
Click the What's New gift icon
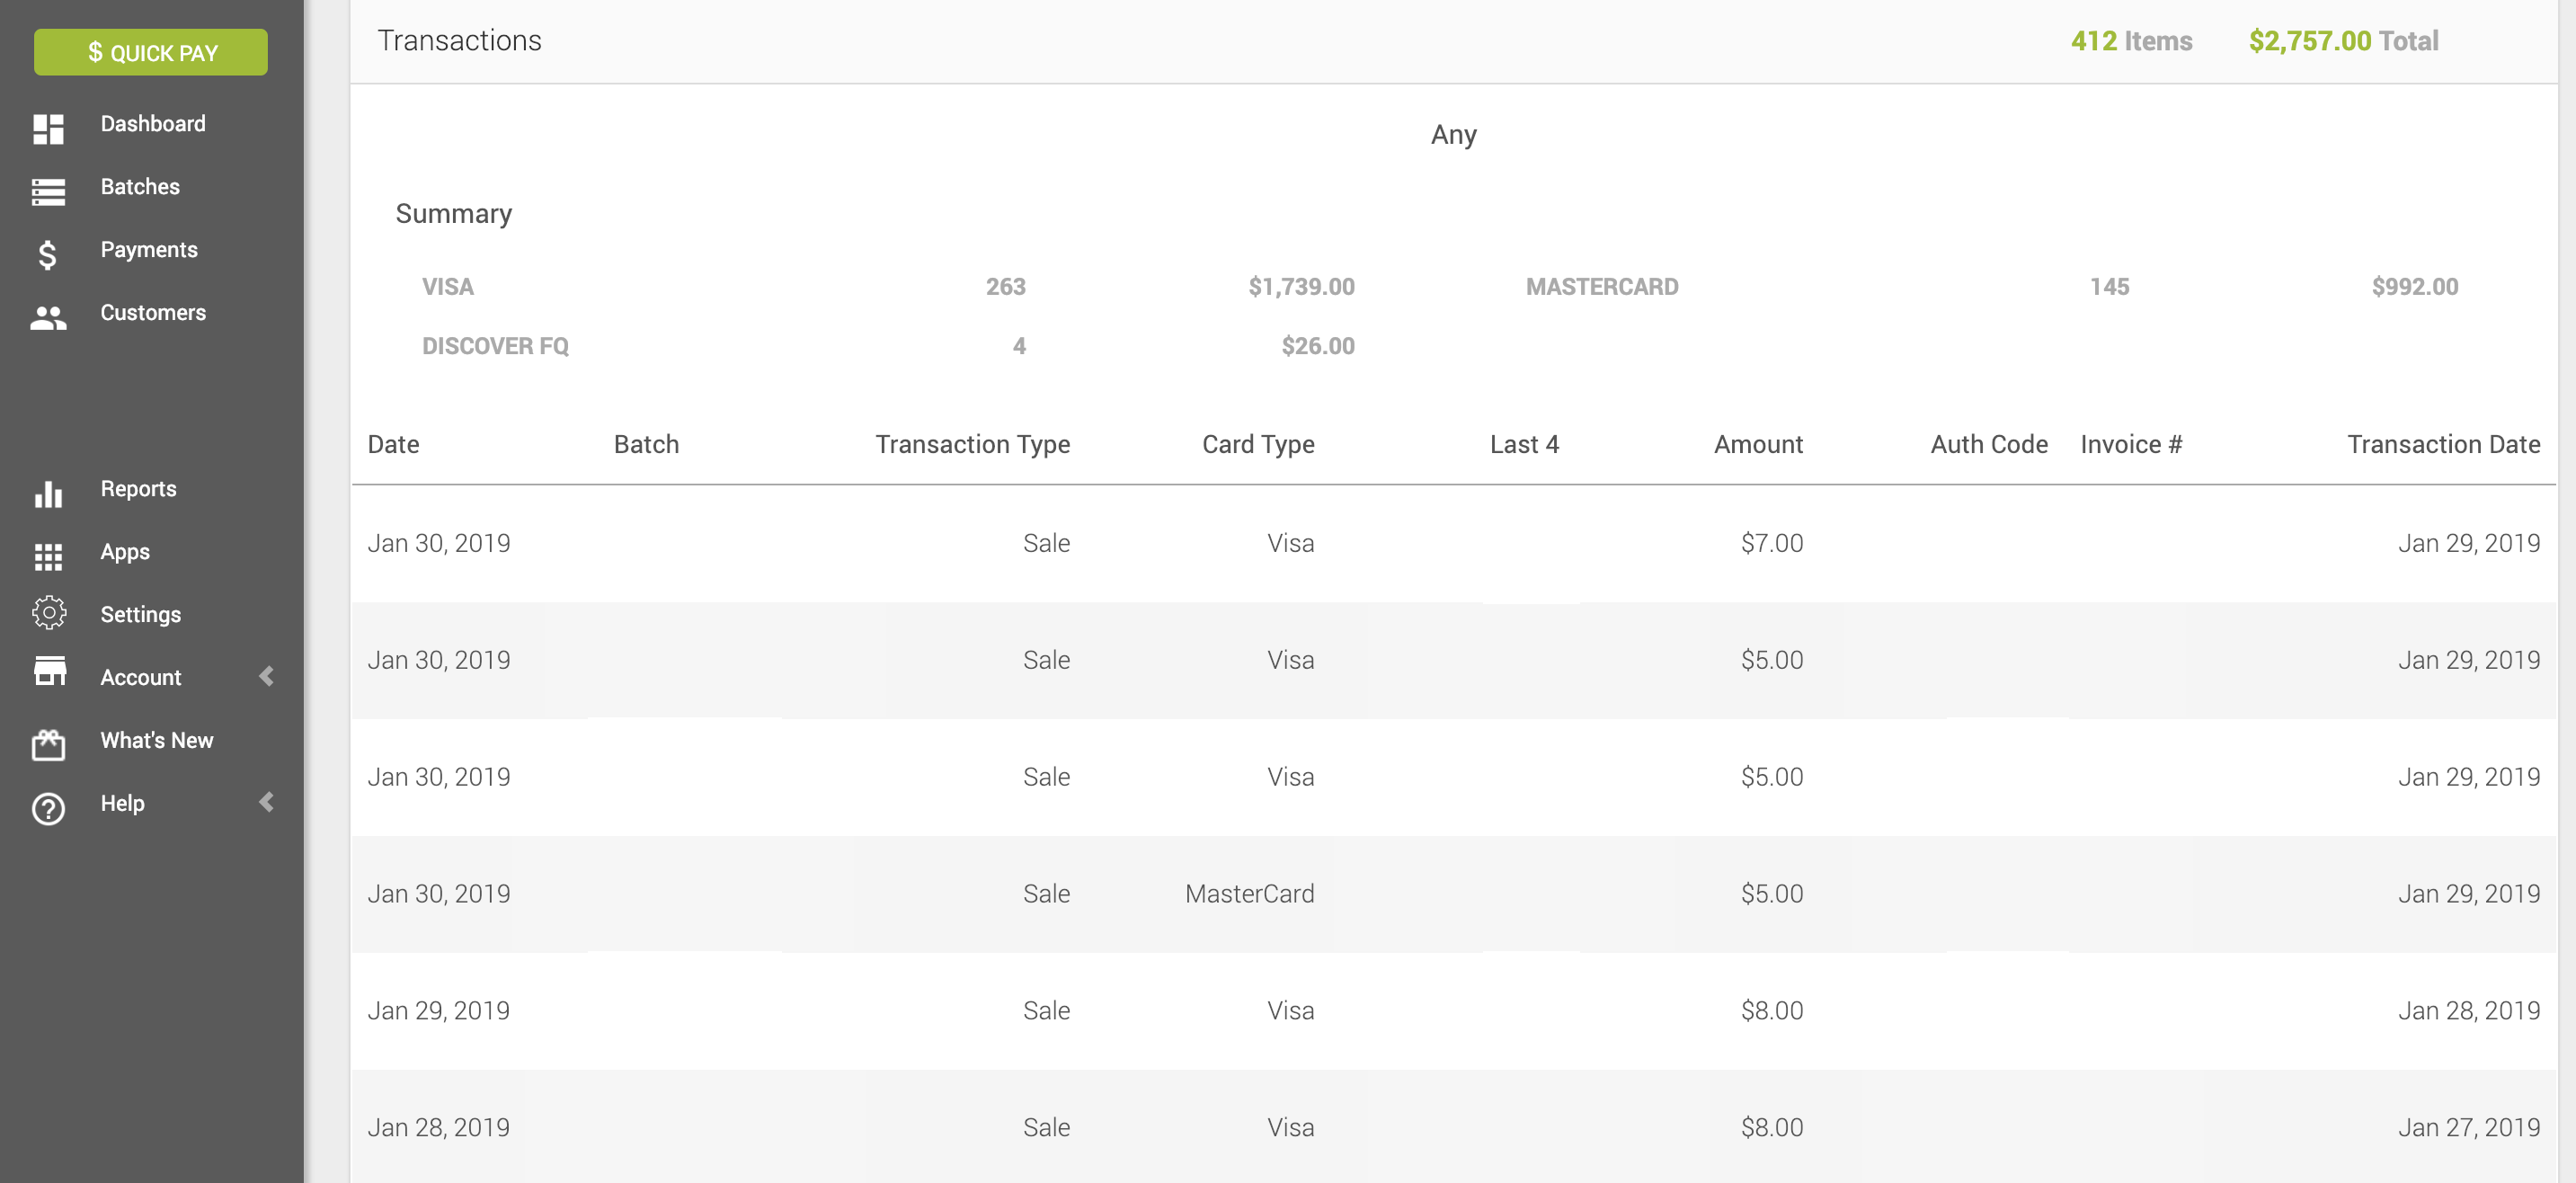click(x=48, y=743)
